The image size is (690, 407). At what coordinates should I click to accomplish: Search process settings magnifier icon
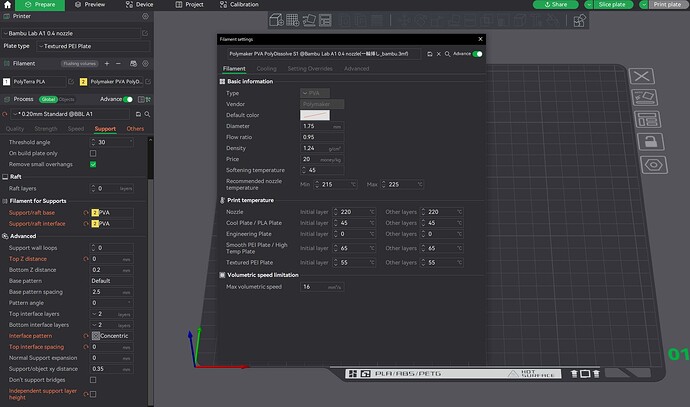pos(147,114)
